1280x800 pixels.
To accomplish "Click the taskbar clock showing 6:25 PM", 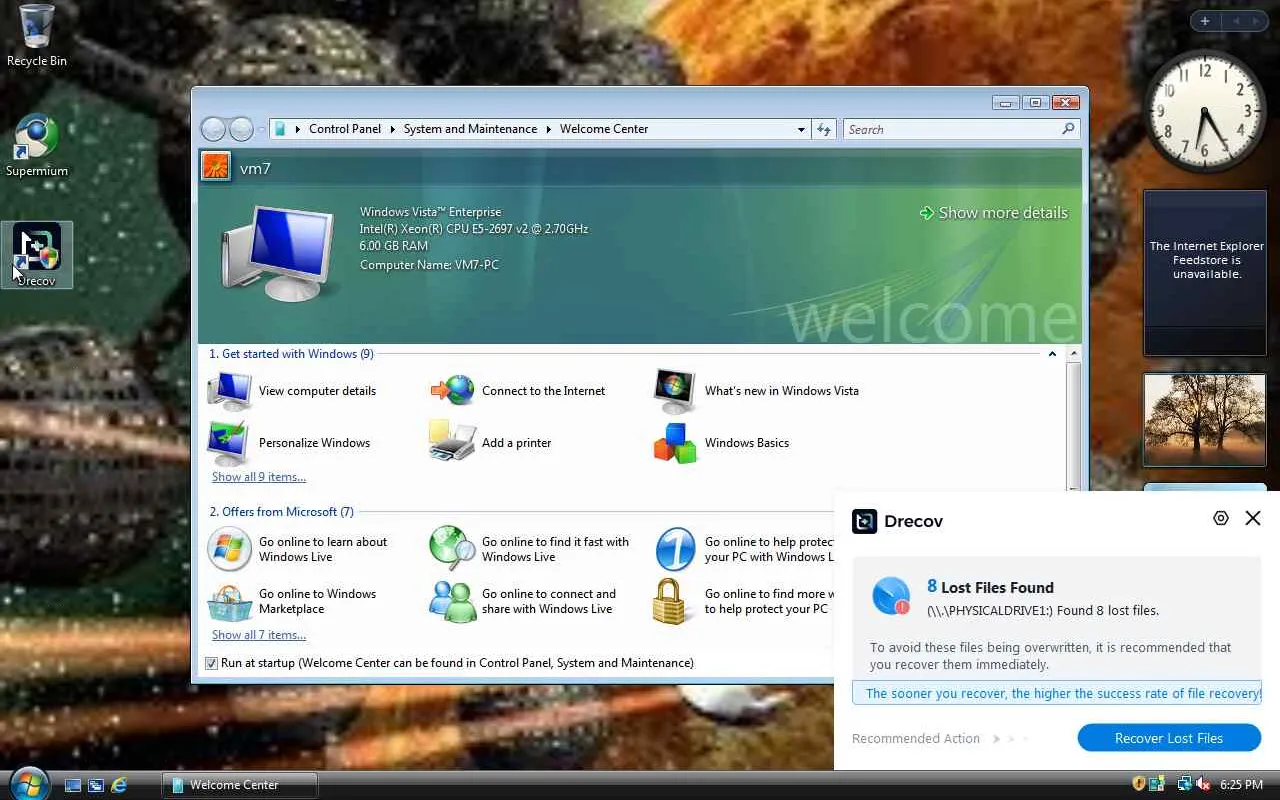I will pyautogui.click(x=1242, y=785).
